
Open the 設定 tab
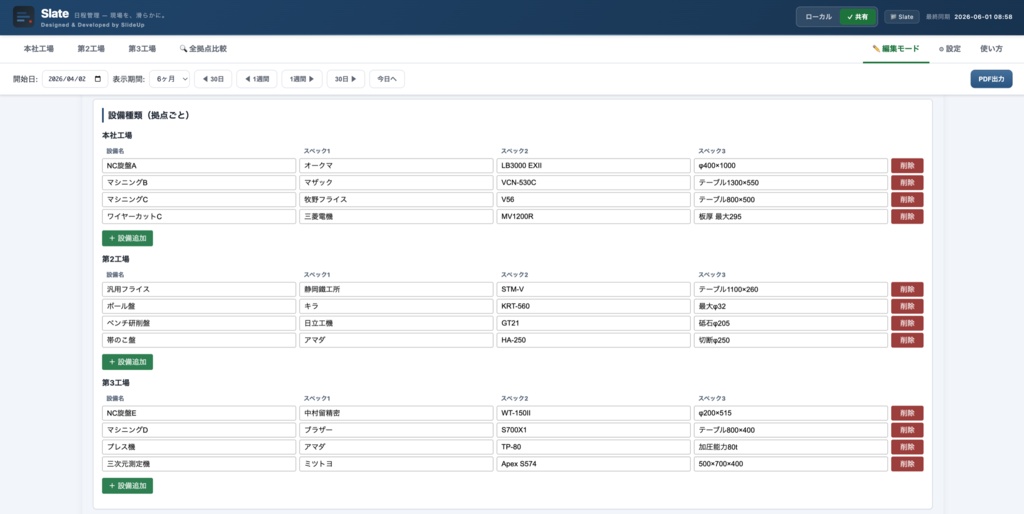pyautogui.click(x=950, y=49)
